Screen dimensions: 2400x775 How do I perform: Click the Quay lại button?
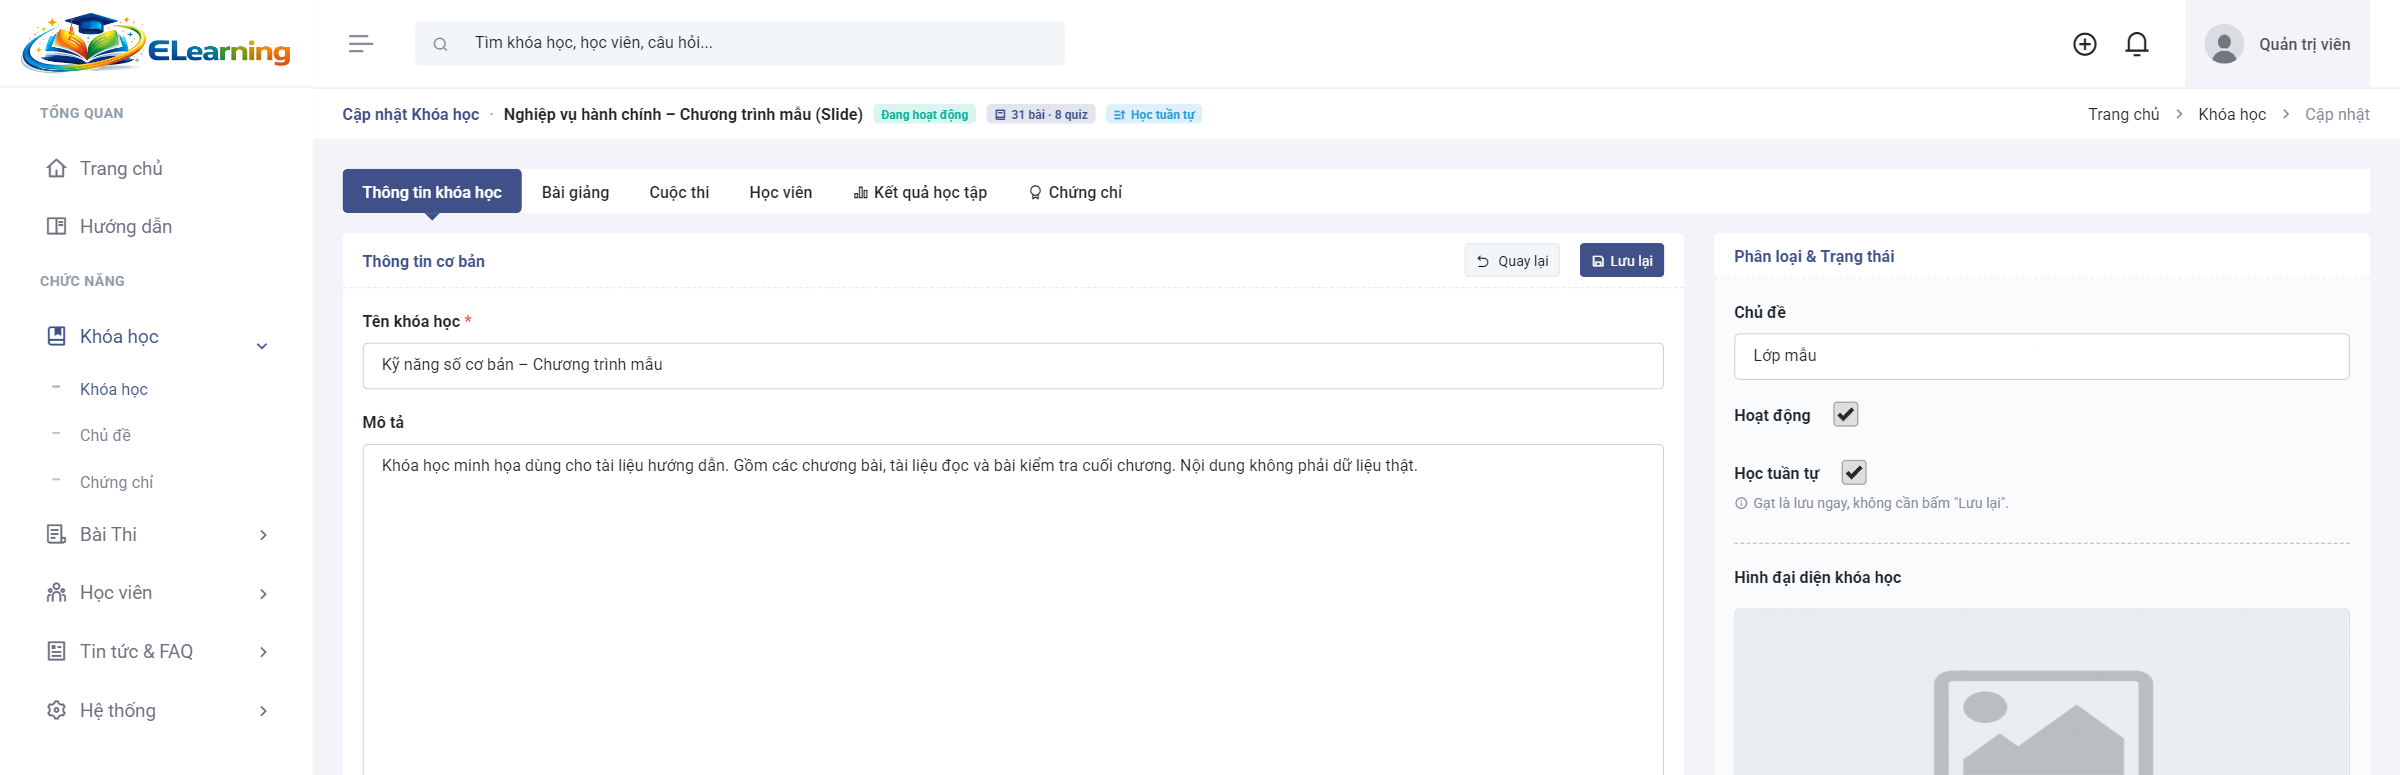[1512, 260]
